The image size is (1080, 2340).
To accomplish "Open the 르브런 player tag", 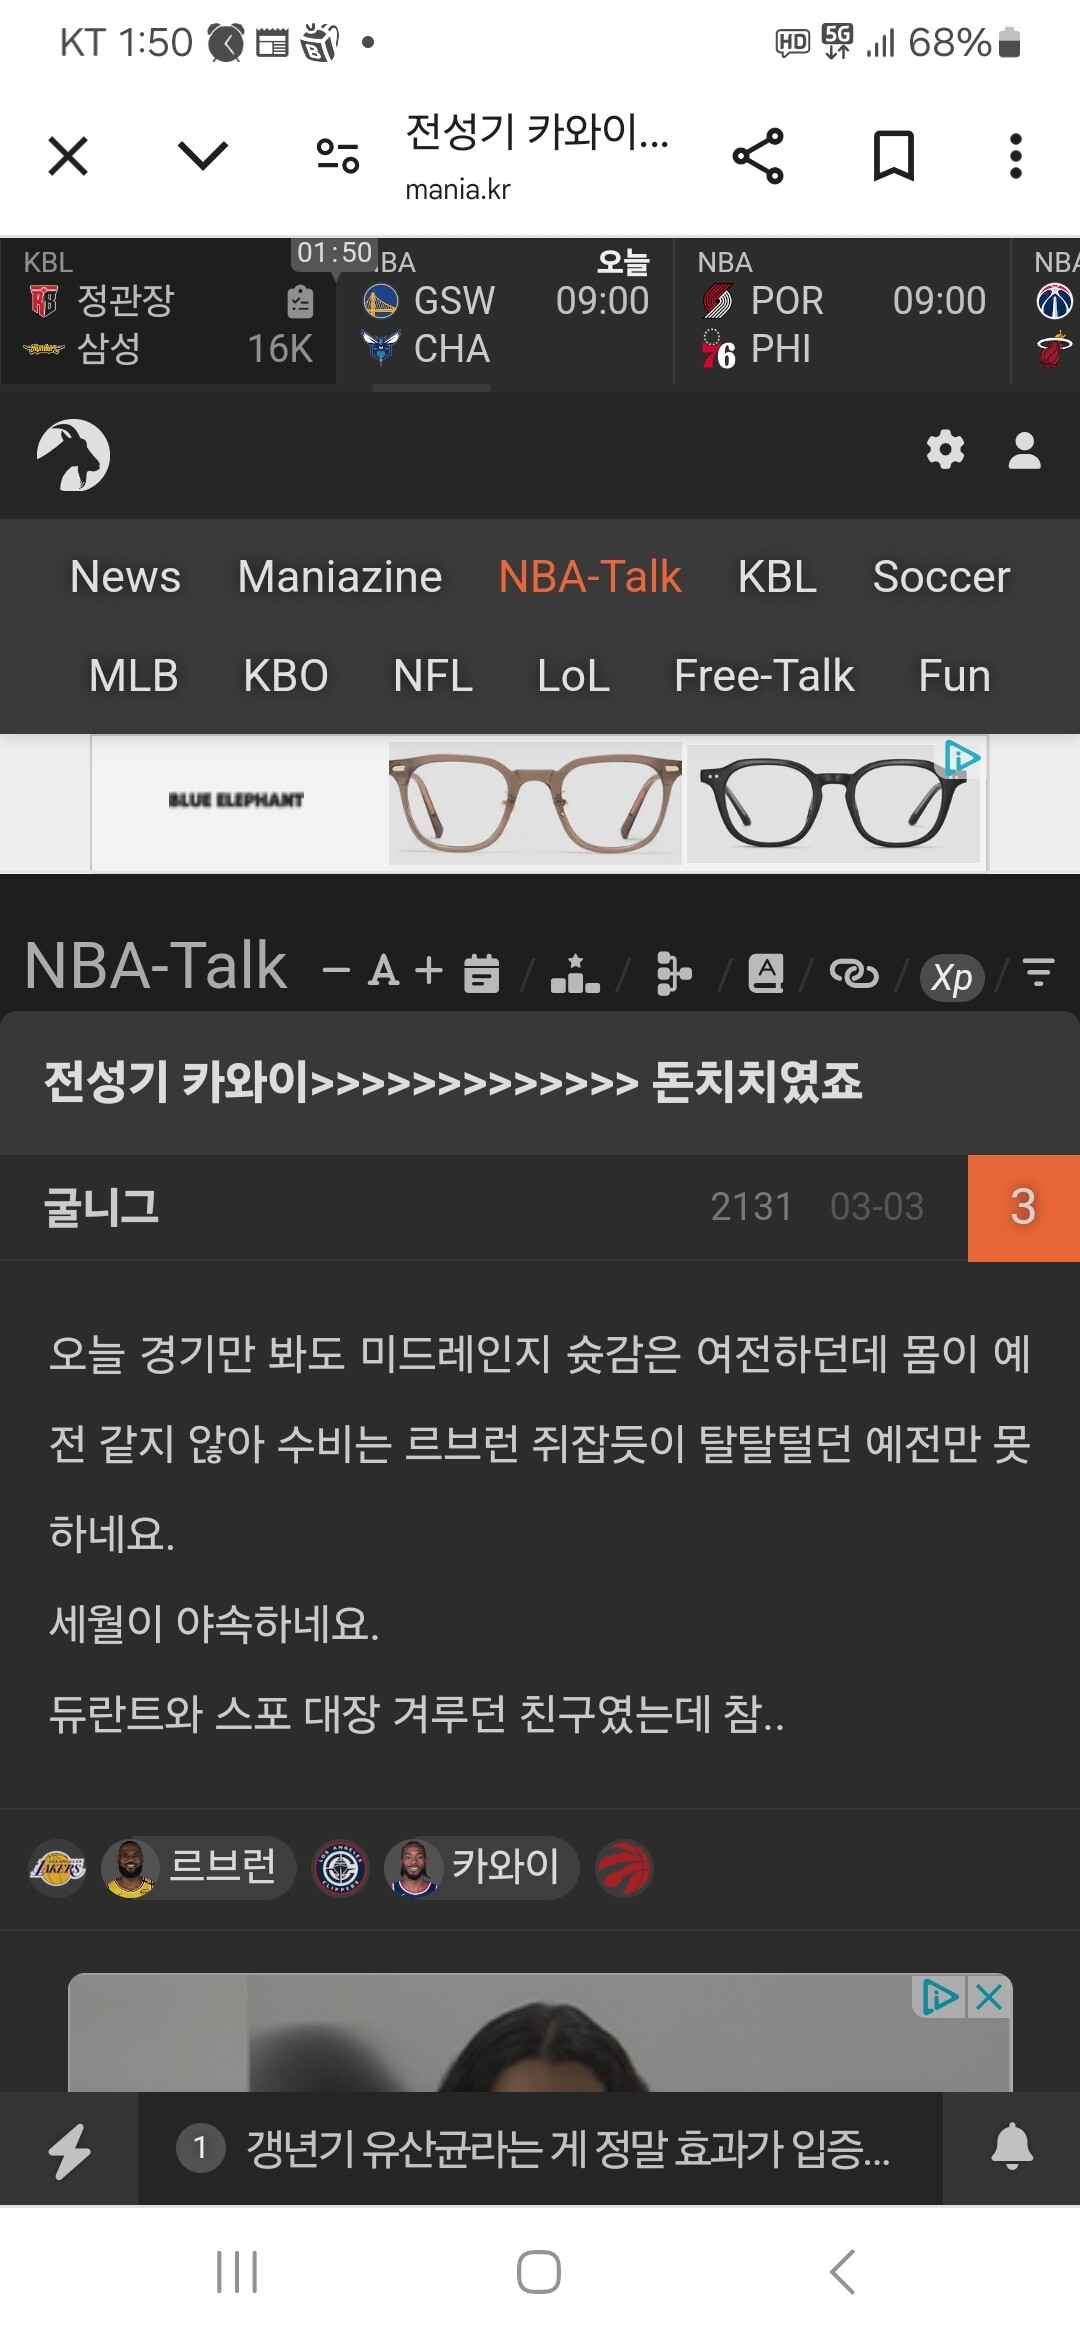I will [198, 1868].
